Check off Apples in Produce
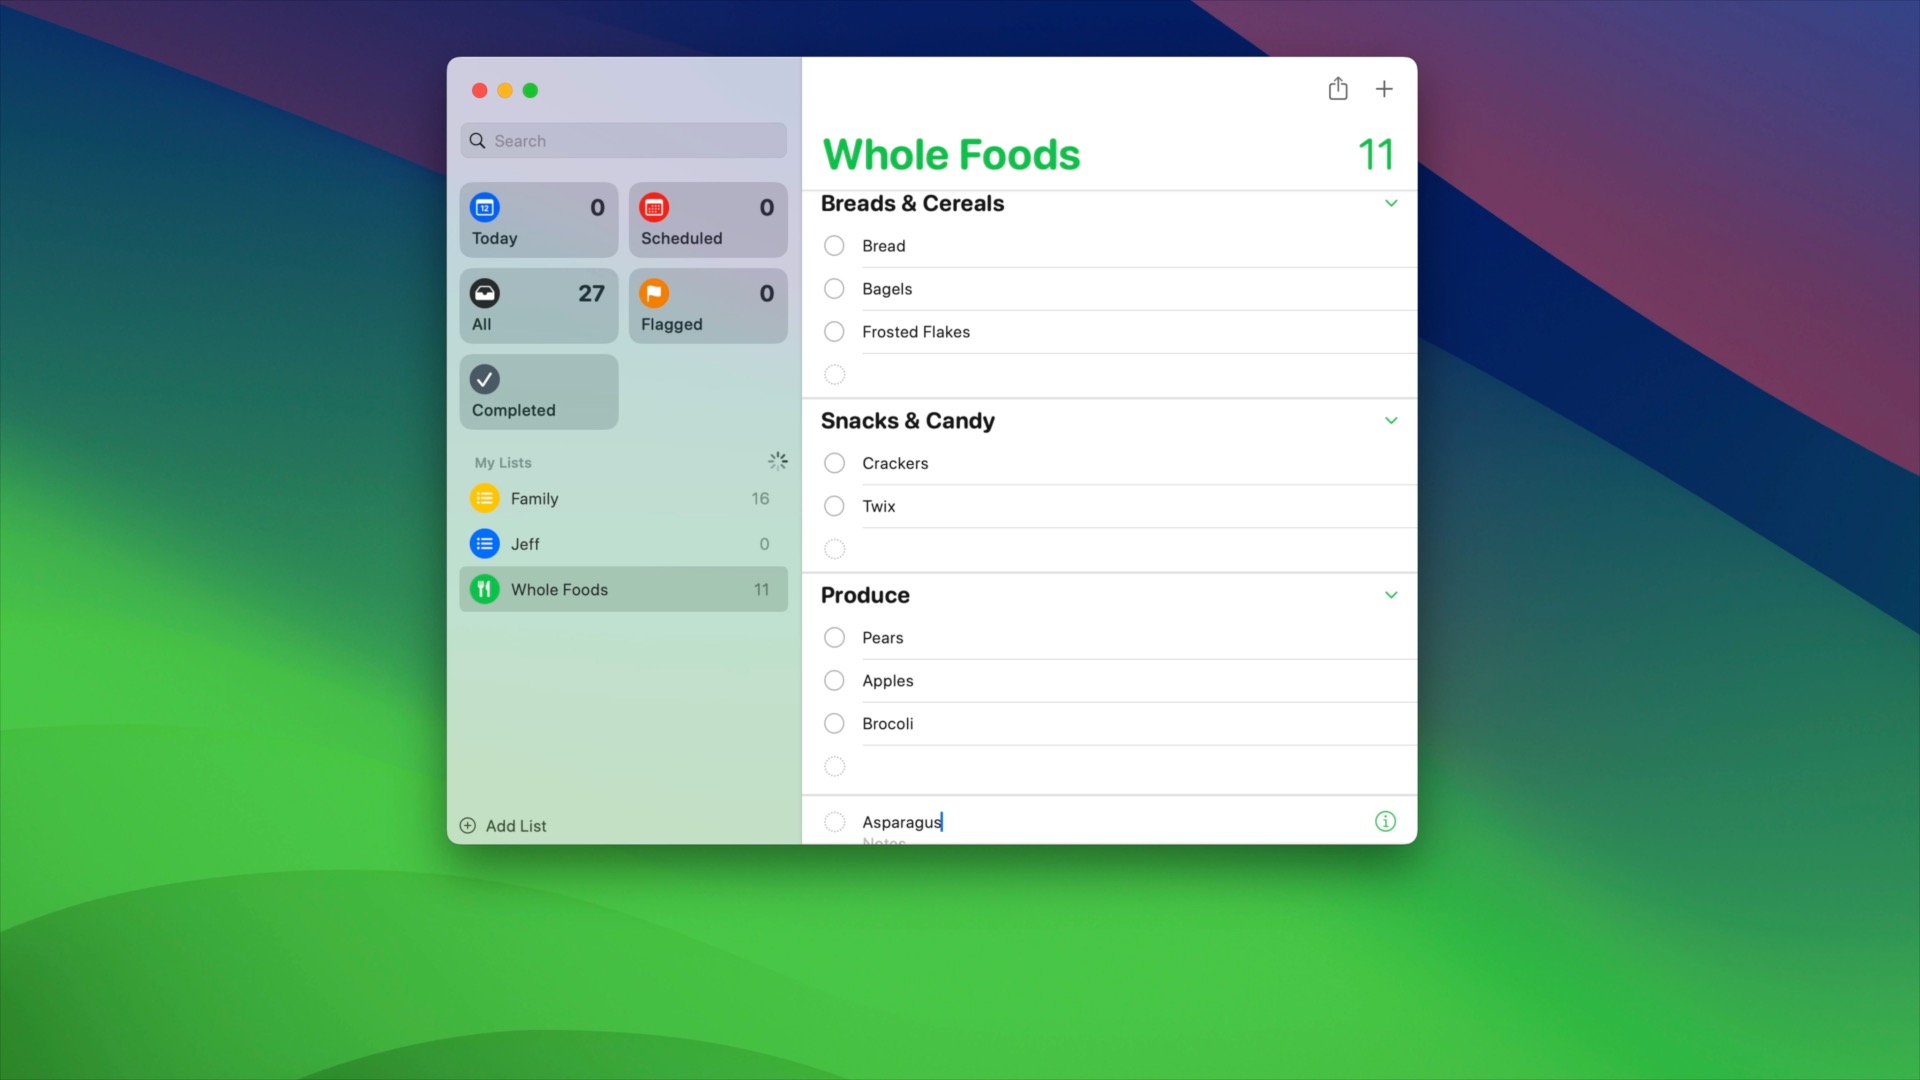This screenshot has width=1920, height=1080. [x=834, y=680]
